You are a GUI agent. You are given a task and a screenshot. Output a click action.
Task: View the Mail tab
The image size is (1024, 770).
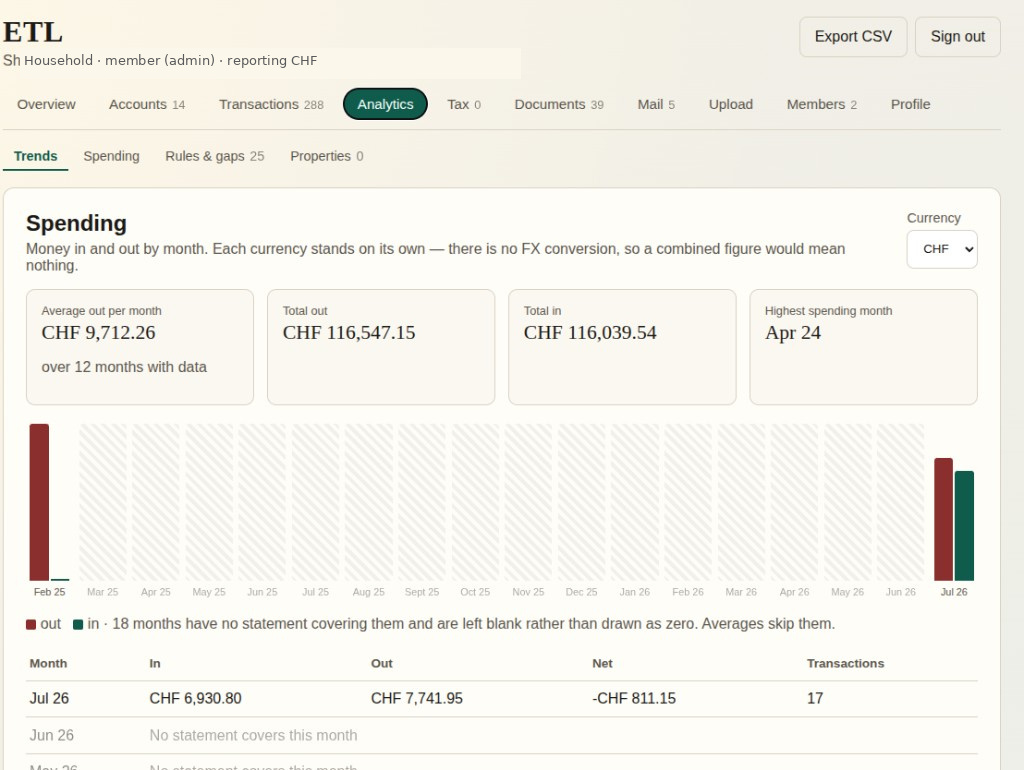(x=656, y=104)
